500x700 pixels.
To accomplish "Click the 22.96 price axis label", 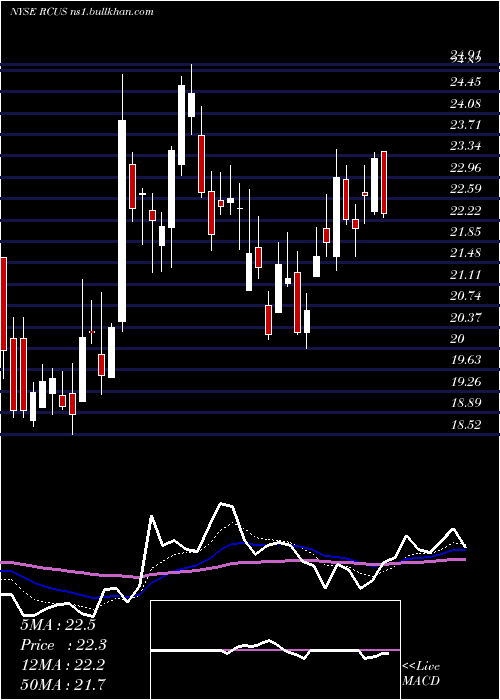I will point(466,168).
